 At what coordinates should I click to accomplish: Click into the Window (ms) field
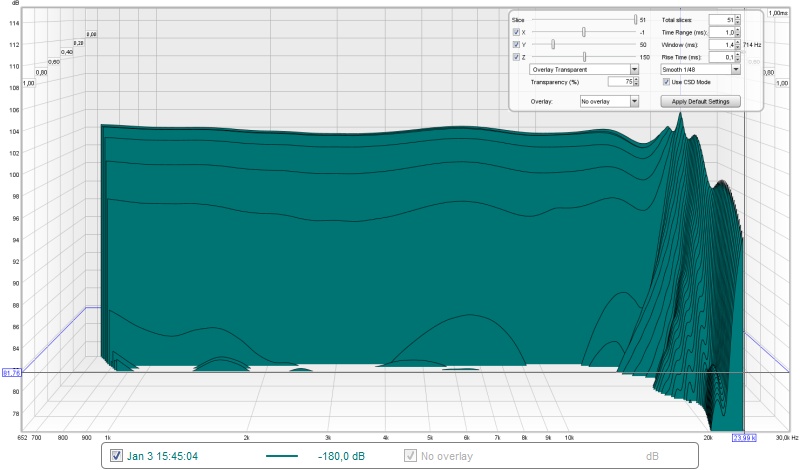click(721, 45)
